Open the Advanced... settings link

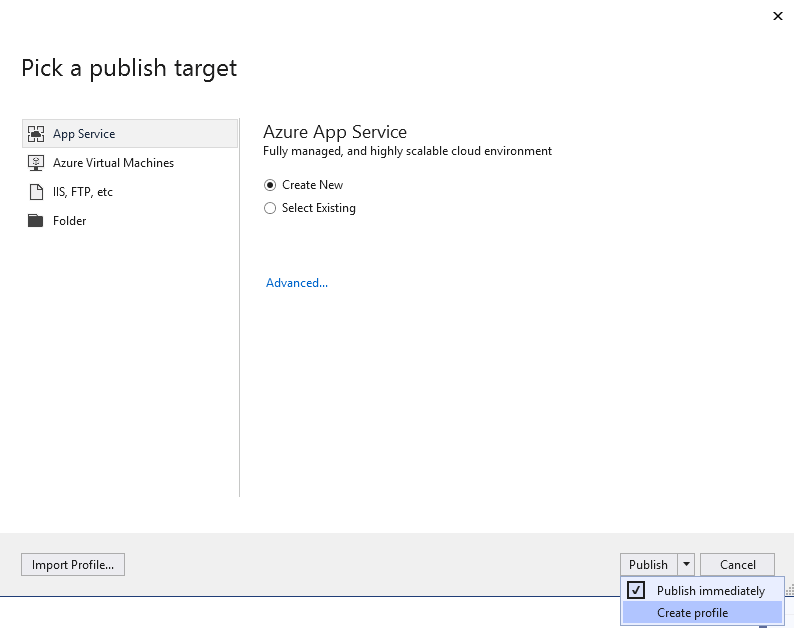[297, 283]
